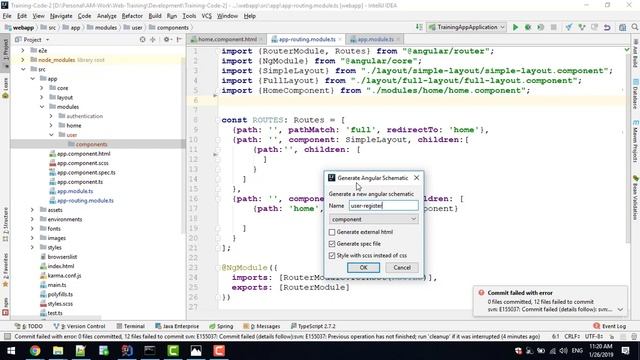
Task: Open the Event Log tool window
Action: [x=609, y=326]
